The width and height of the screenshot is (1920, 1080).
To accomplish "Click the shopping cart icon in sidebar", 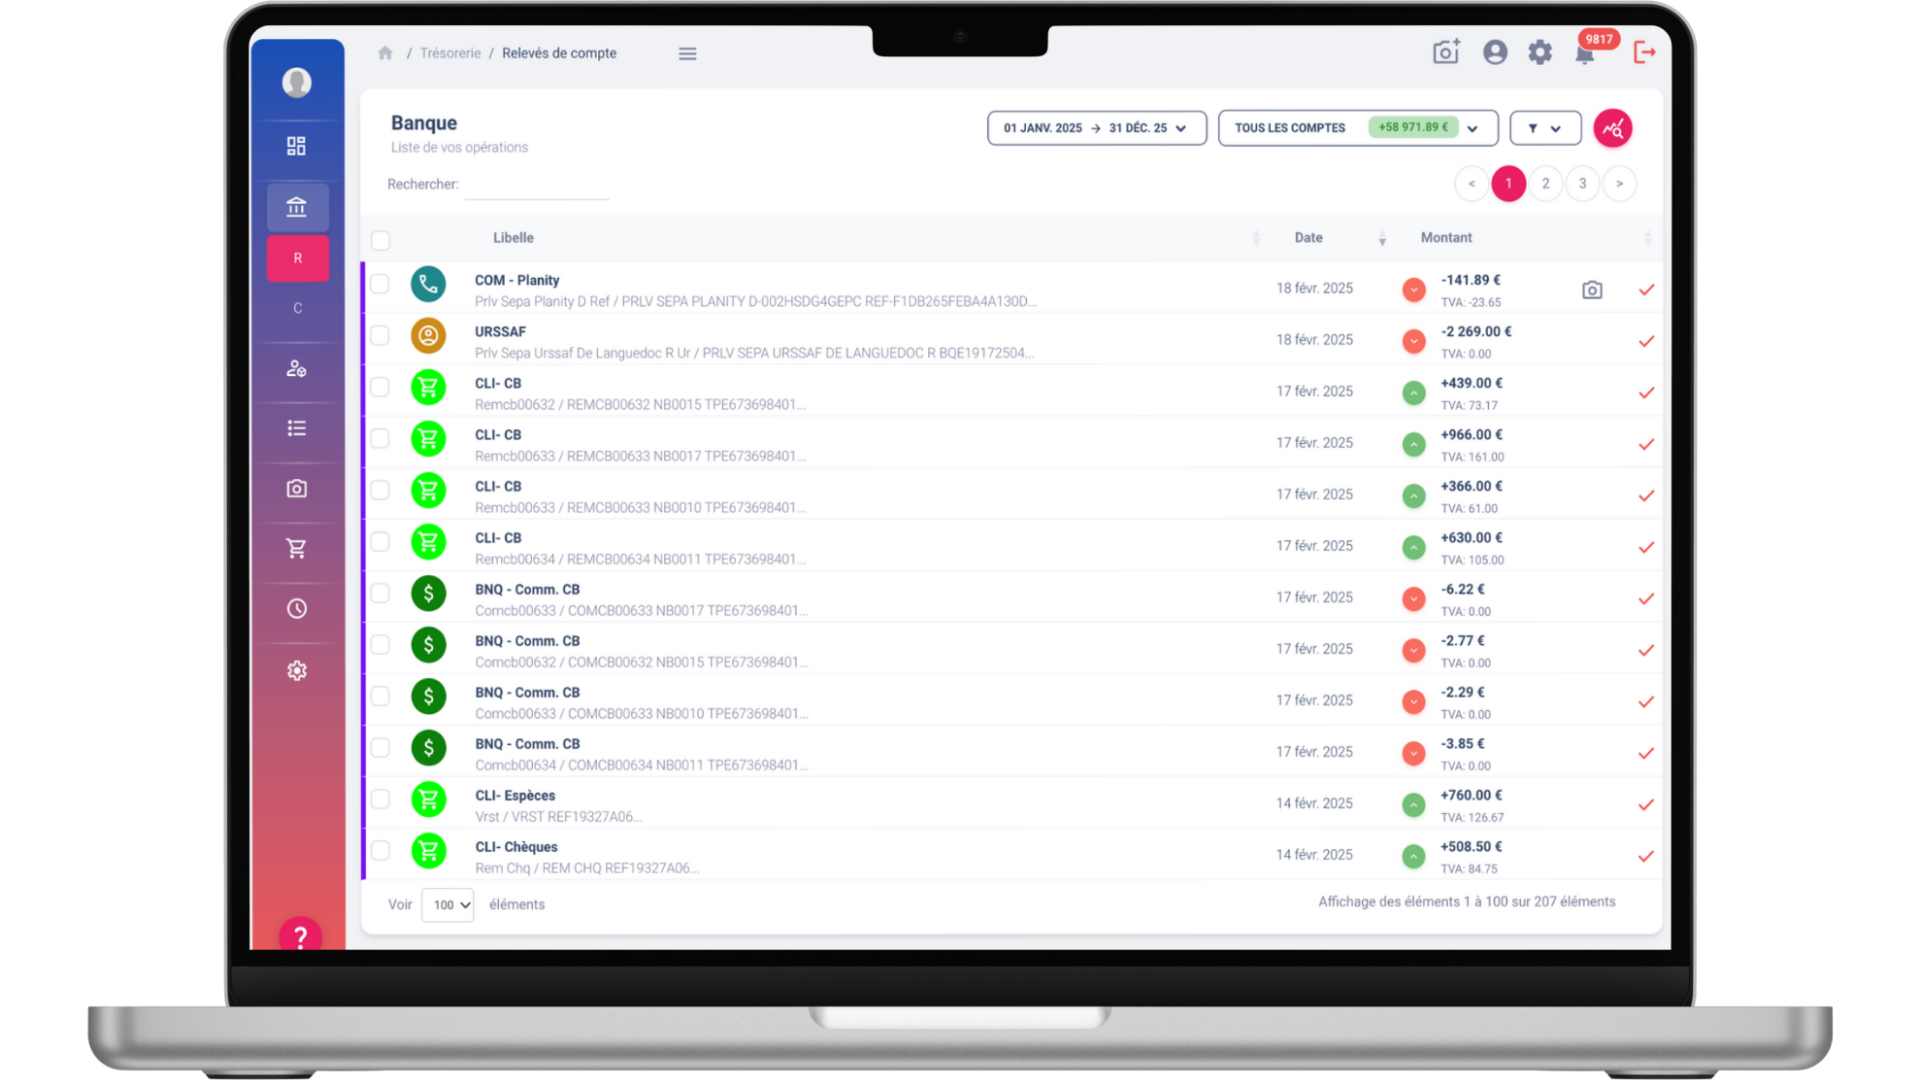I will [297, 548].
